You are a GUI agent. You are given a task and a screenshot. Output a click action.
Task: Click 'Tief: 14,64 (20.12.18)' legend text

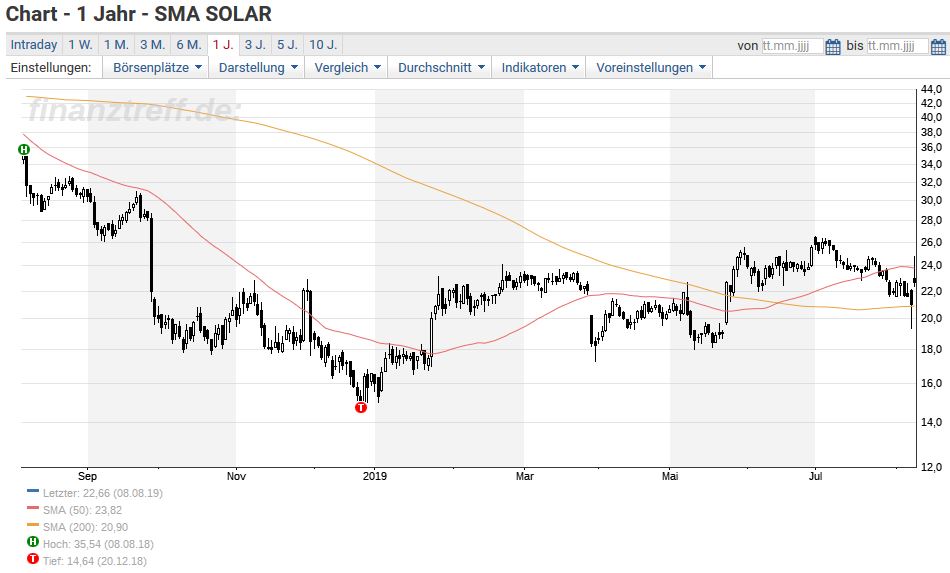95,561
